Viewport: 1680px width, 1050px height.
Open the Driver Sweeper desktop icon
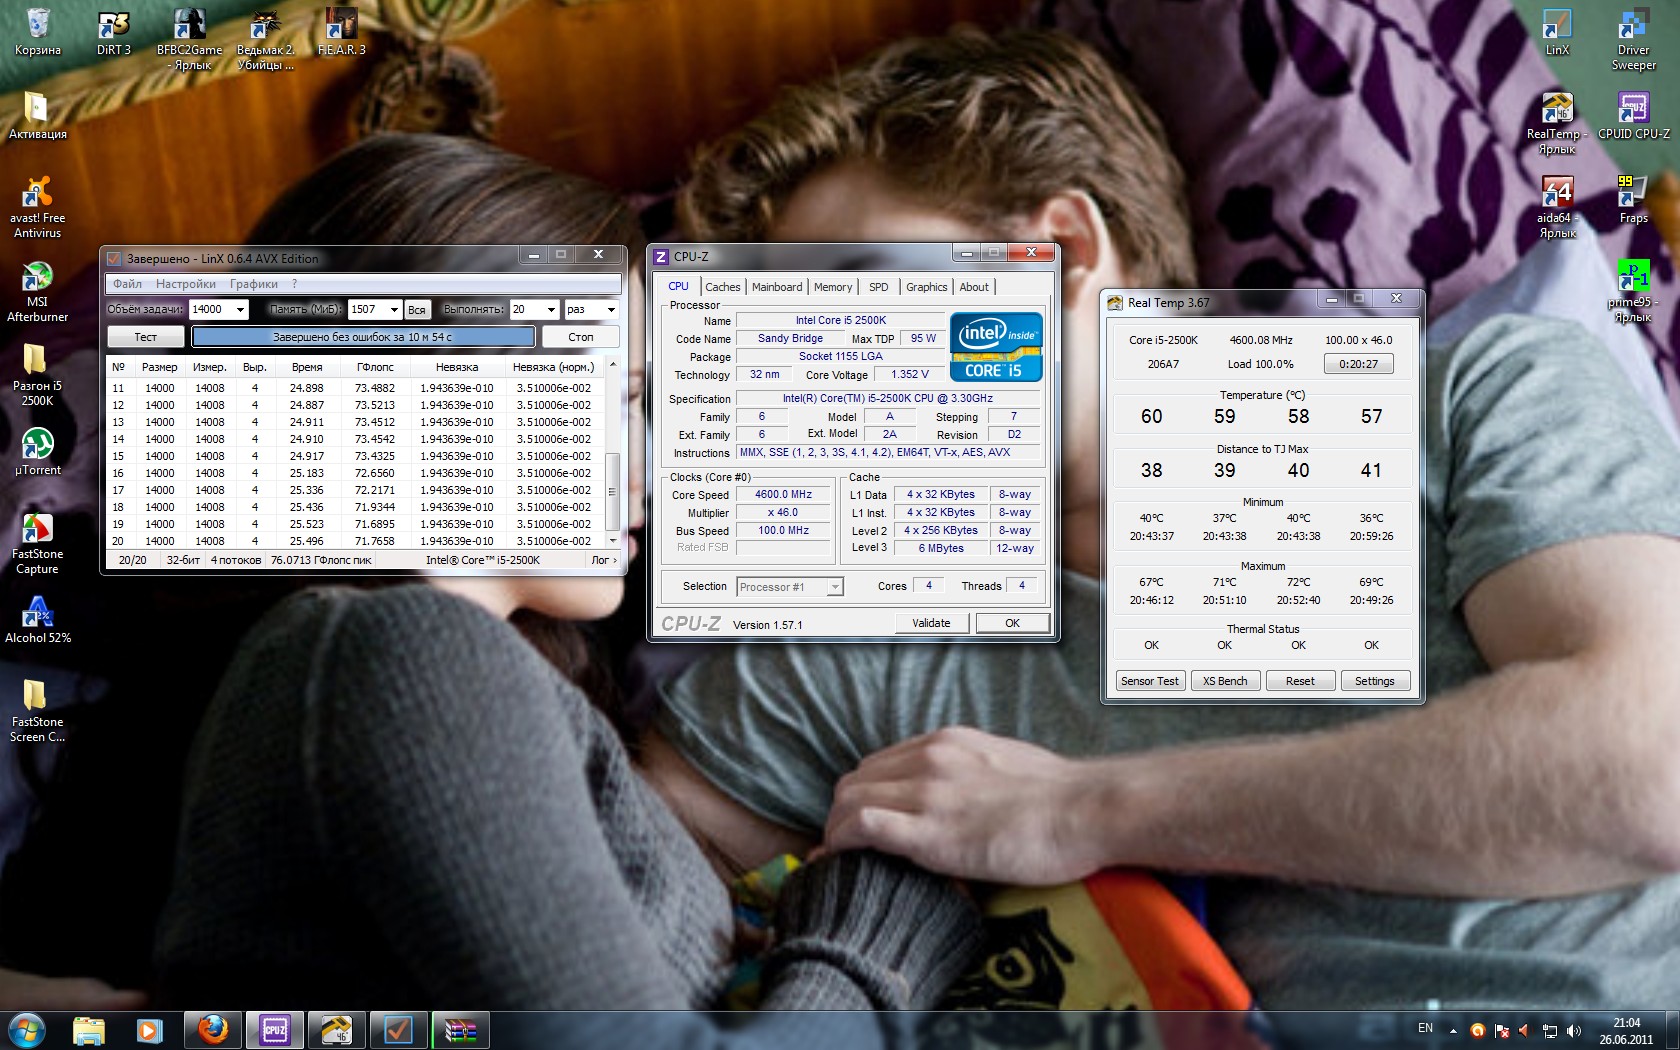(x=1633, y=27)
